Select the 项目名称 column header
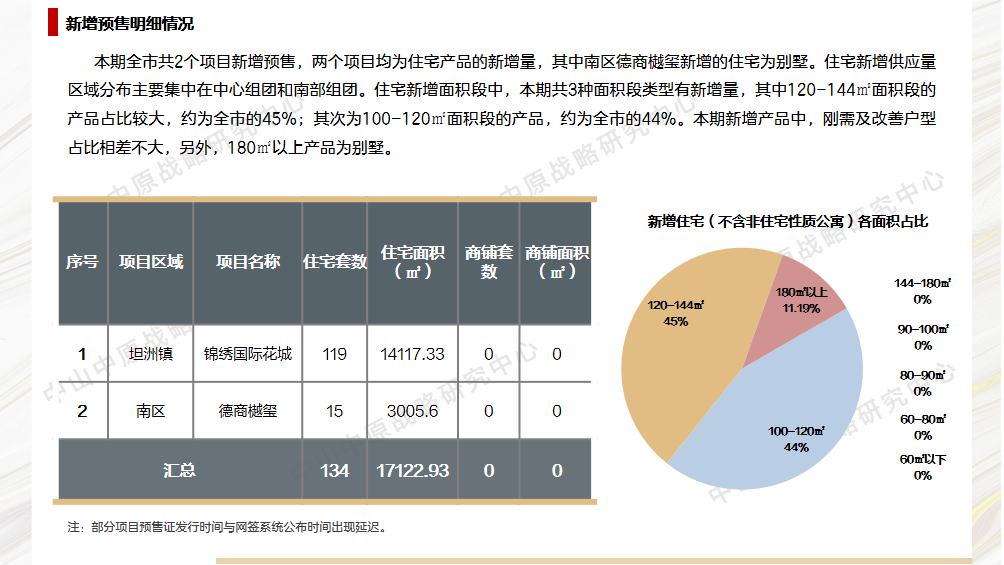 [x=248, y=262]
